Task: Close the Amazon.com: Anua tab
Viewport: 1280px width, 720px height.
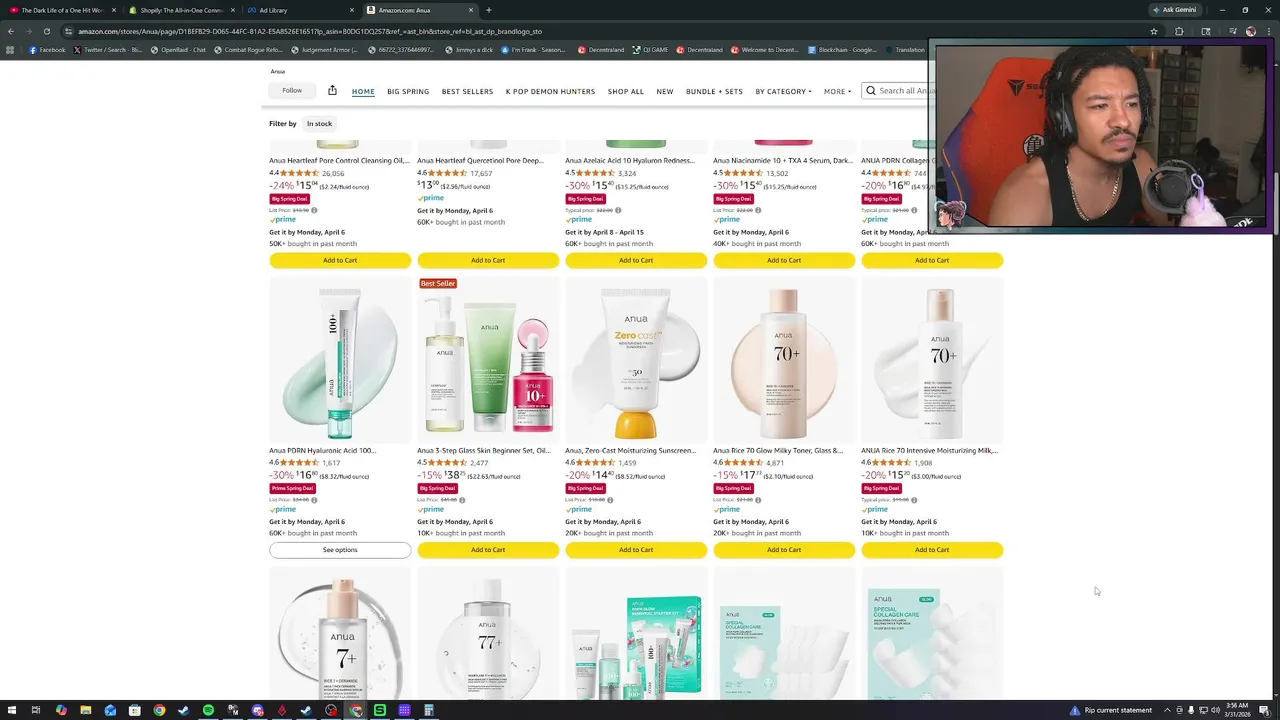Action: coord(471,10)
